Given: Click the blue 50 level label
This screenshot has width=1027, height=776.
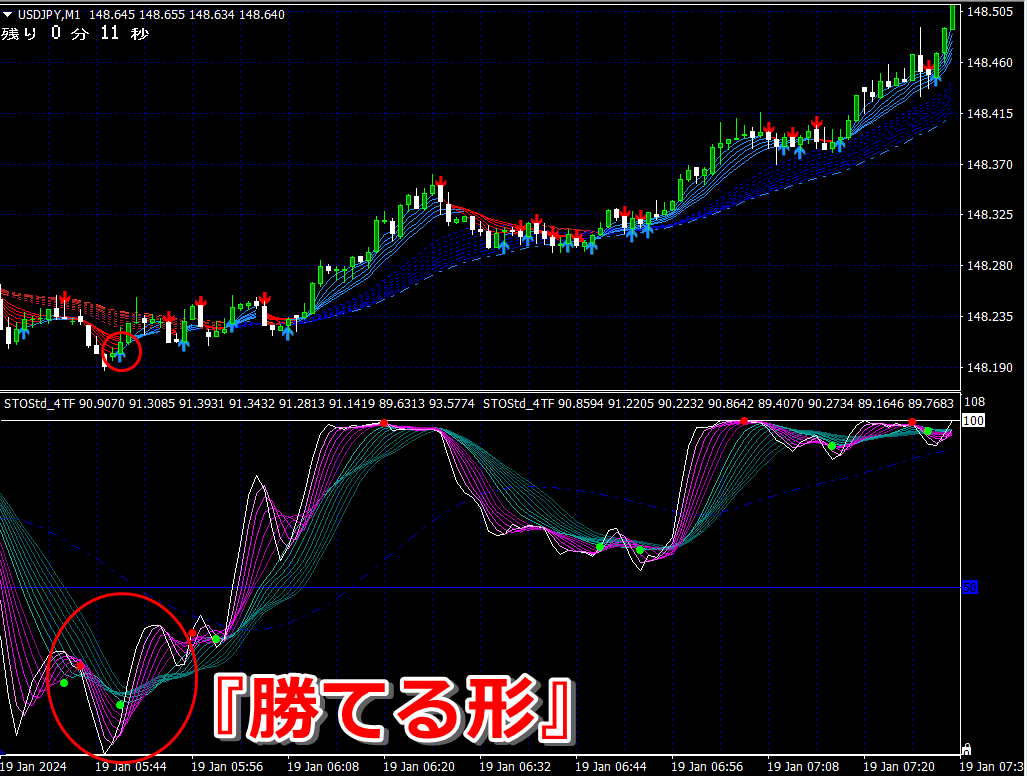Looking at the screenshot, I should [970, 587].
